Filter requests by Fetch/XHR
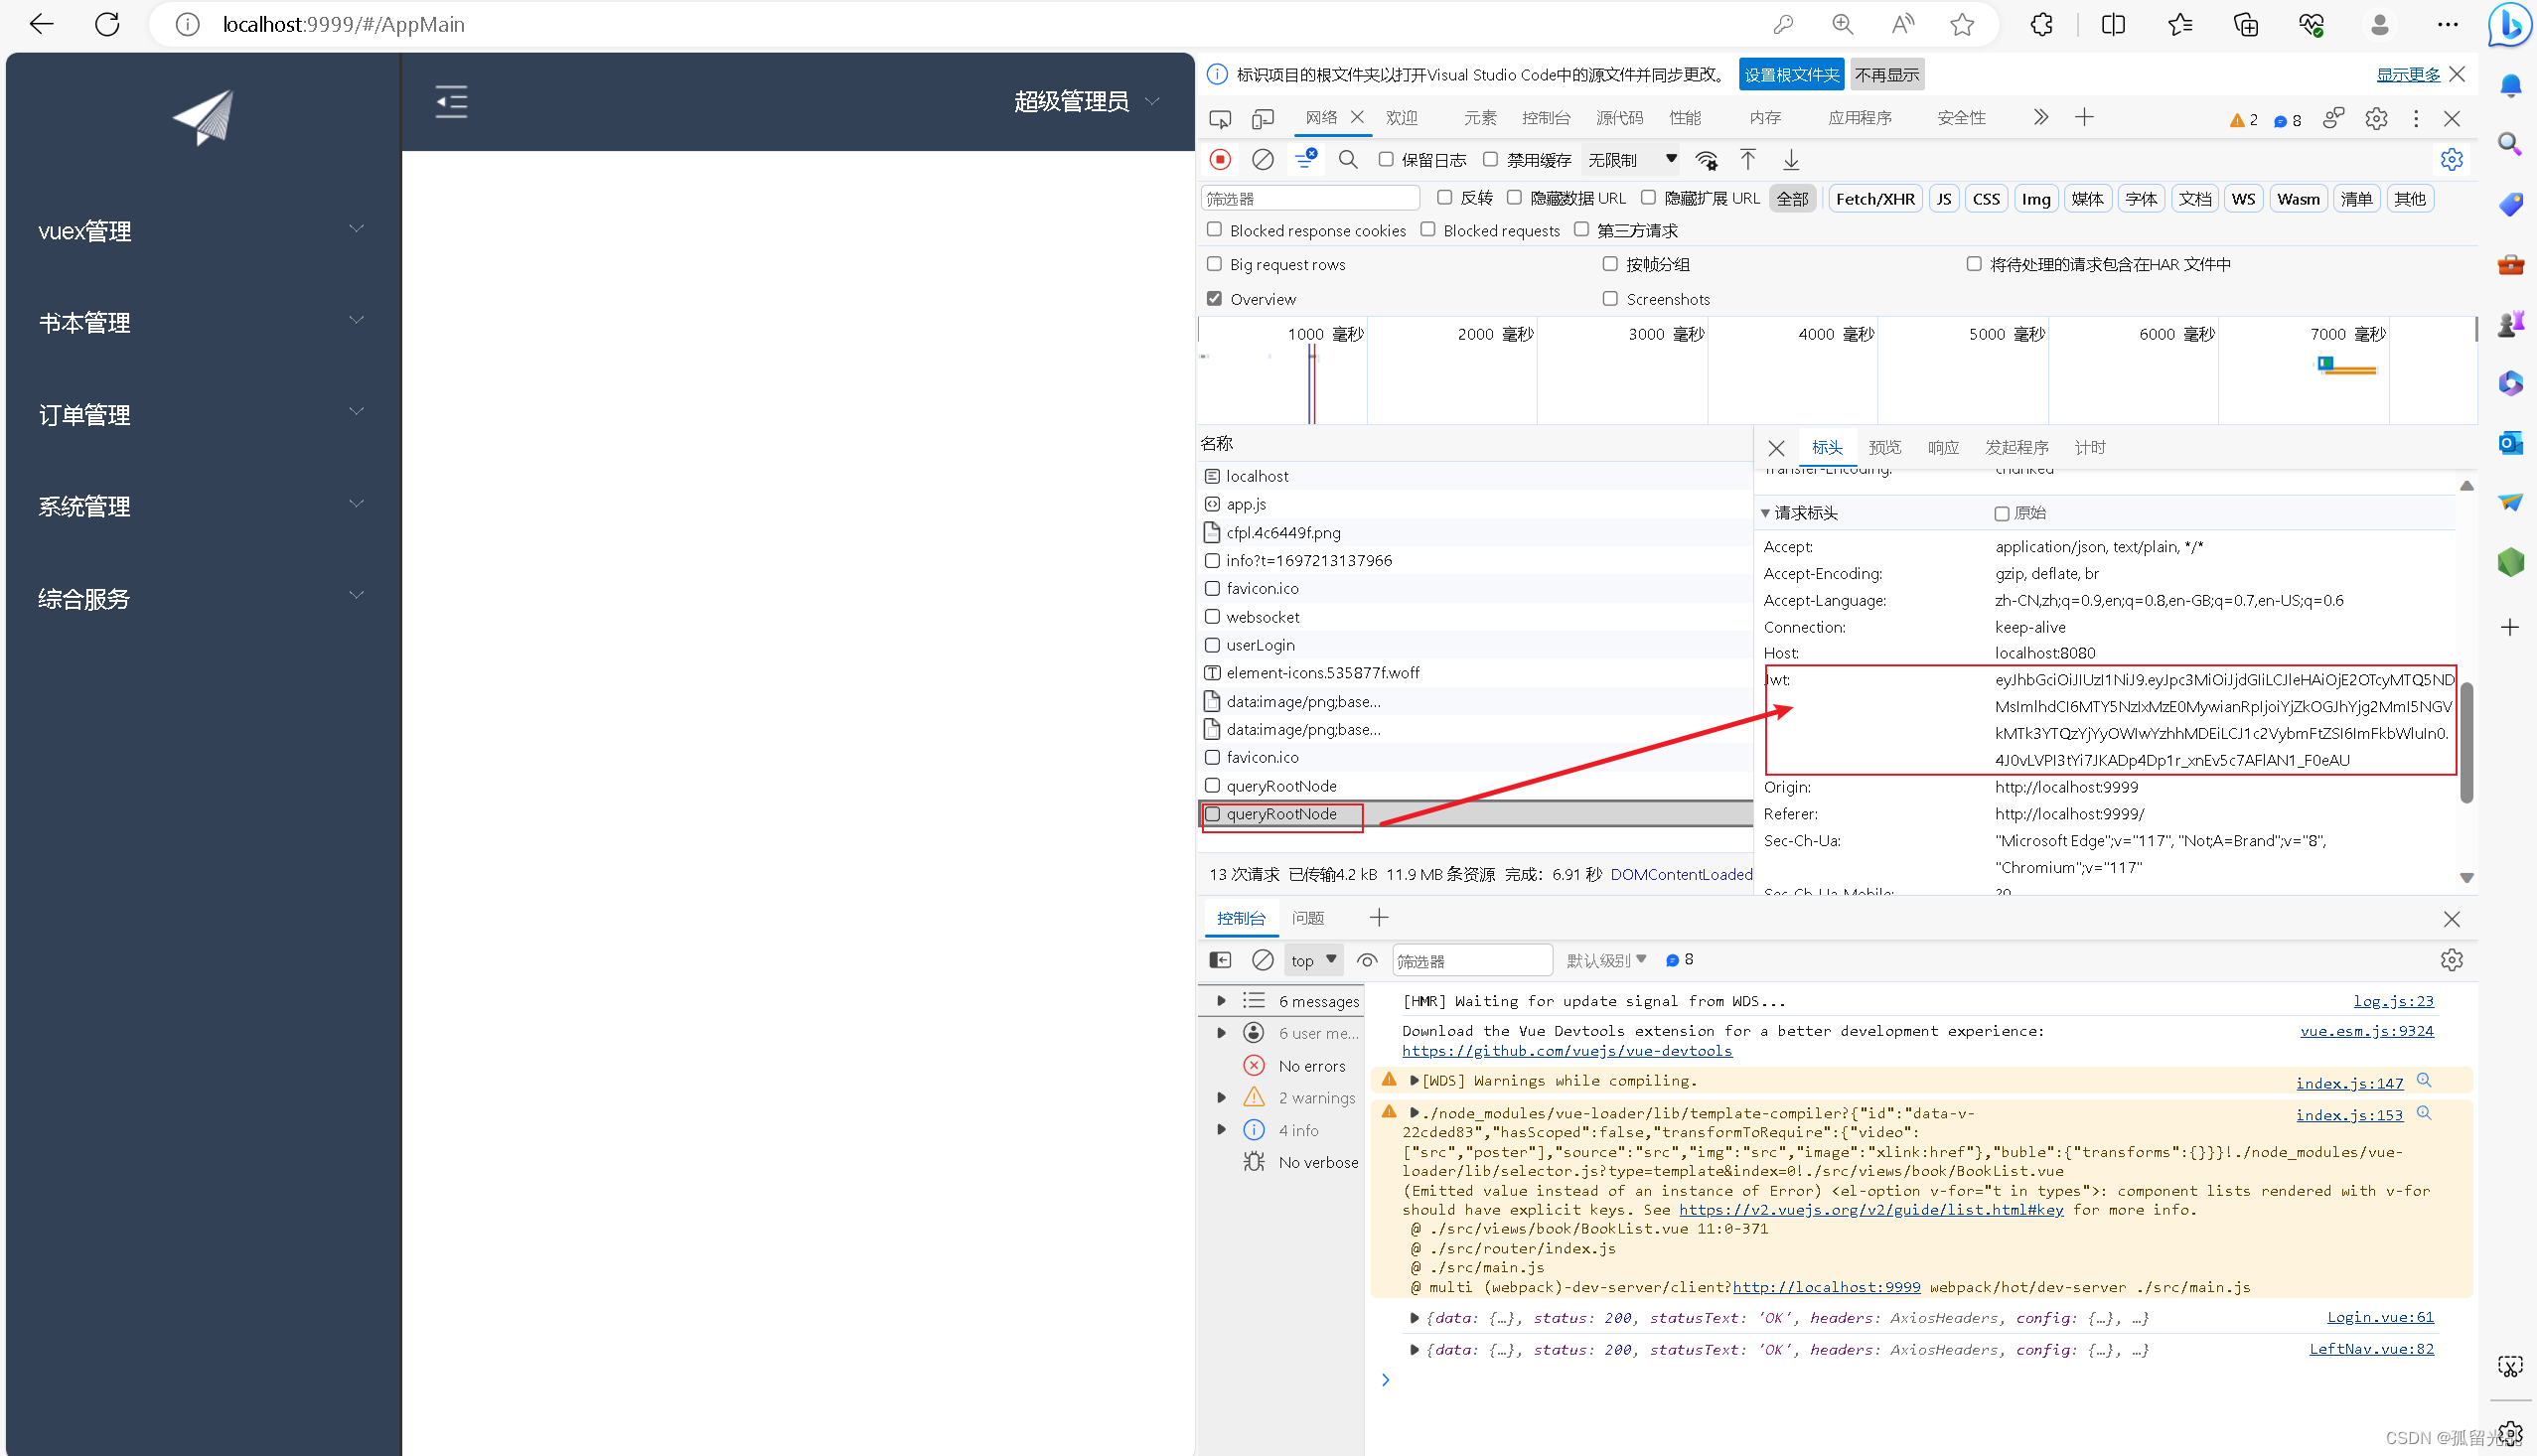The image size is (2537, 1456). click(x=1875, y=198)
